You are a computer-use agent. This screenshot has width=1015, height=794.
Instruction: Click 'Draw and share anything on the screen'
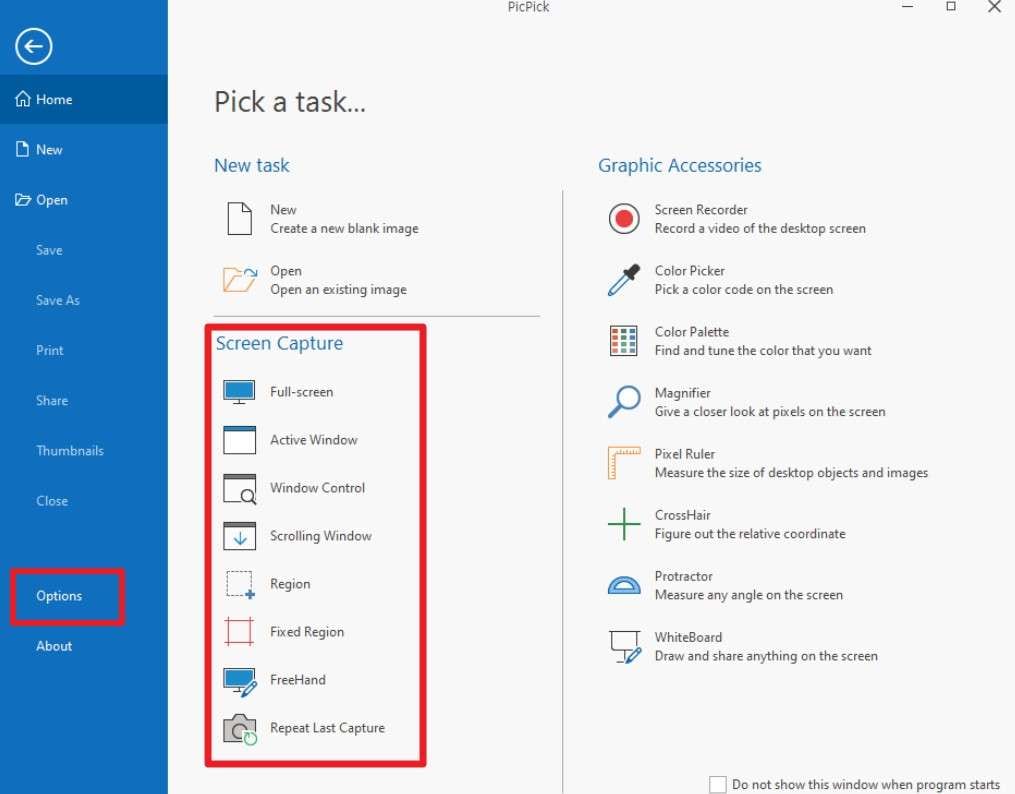(x=766, y=656)
